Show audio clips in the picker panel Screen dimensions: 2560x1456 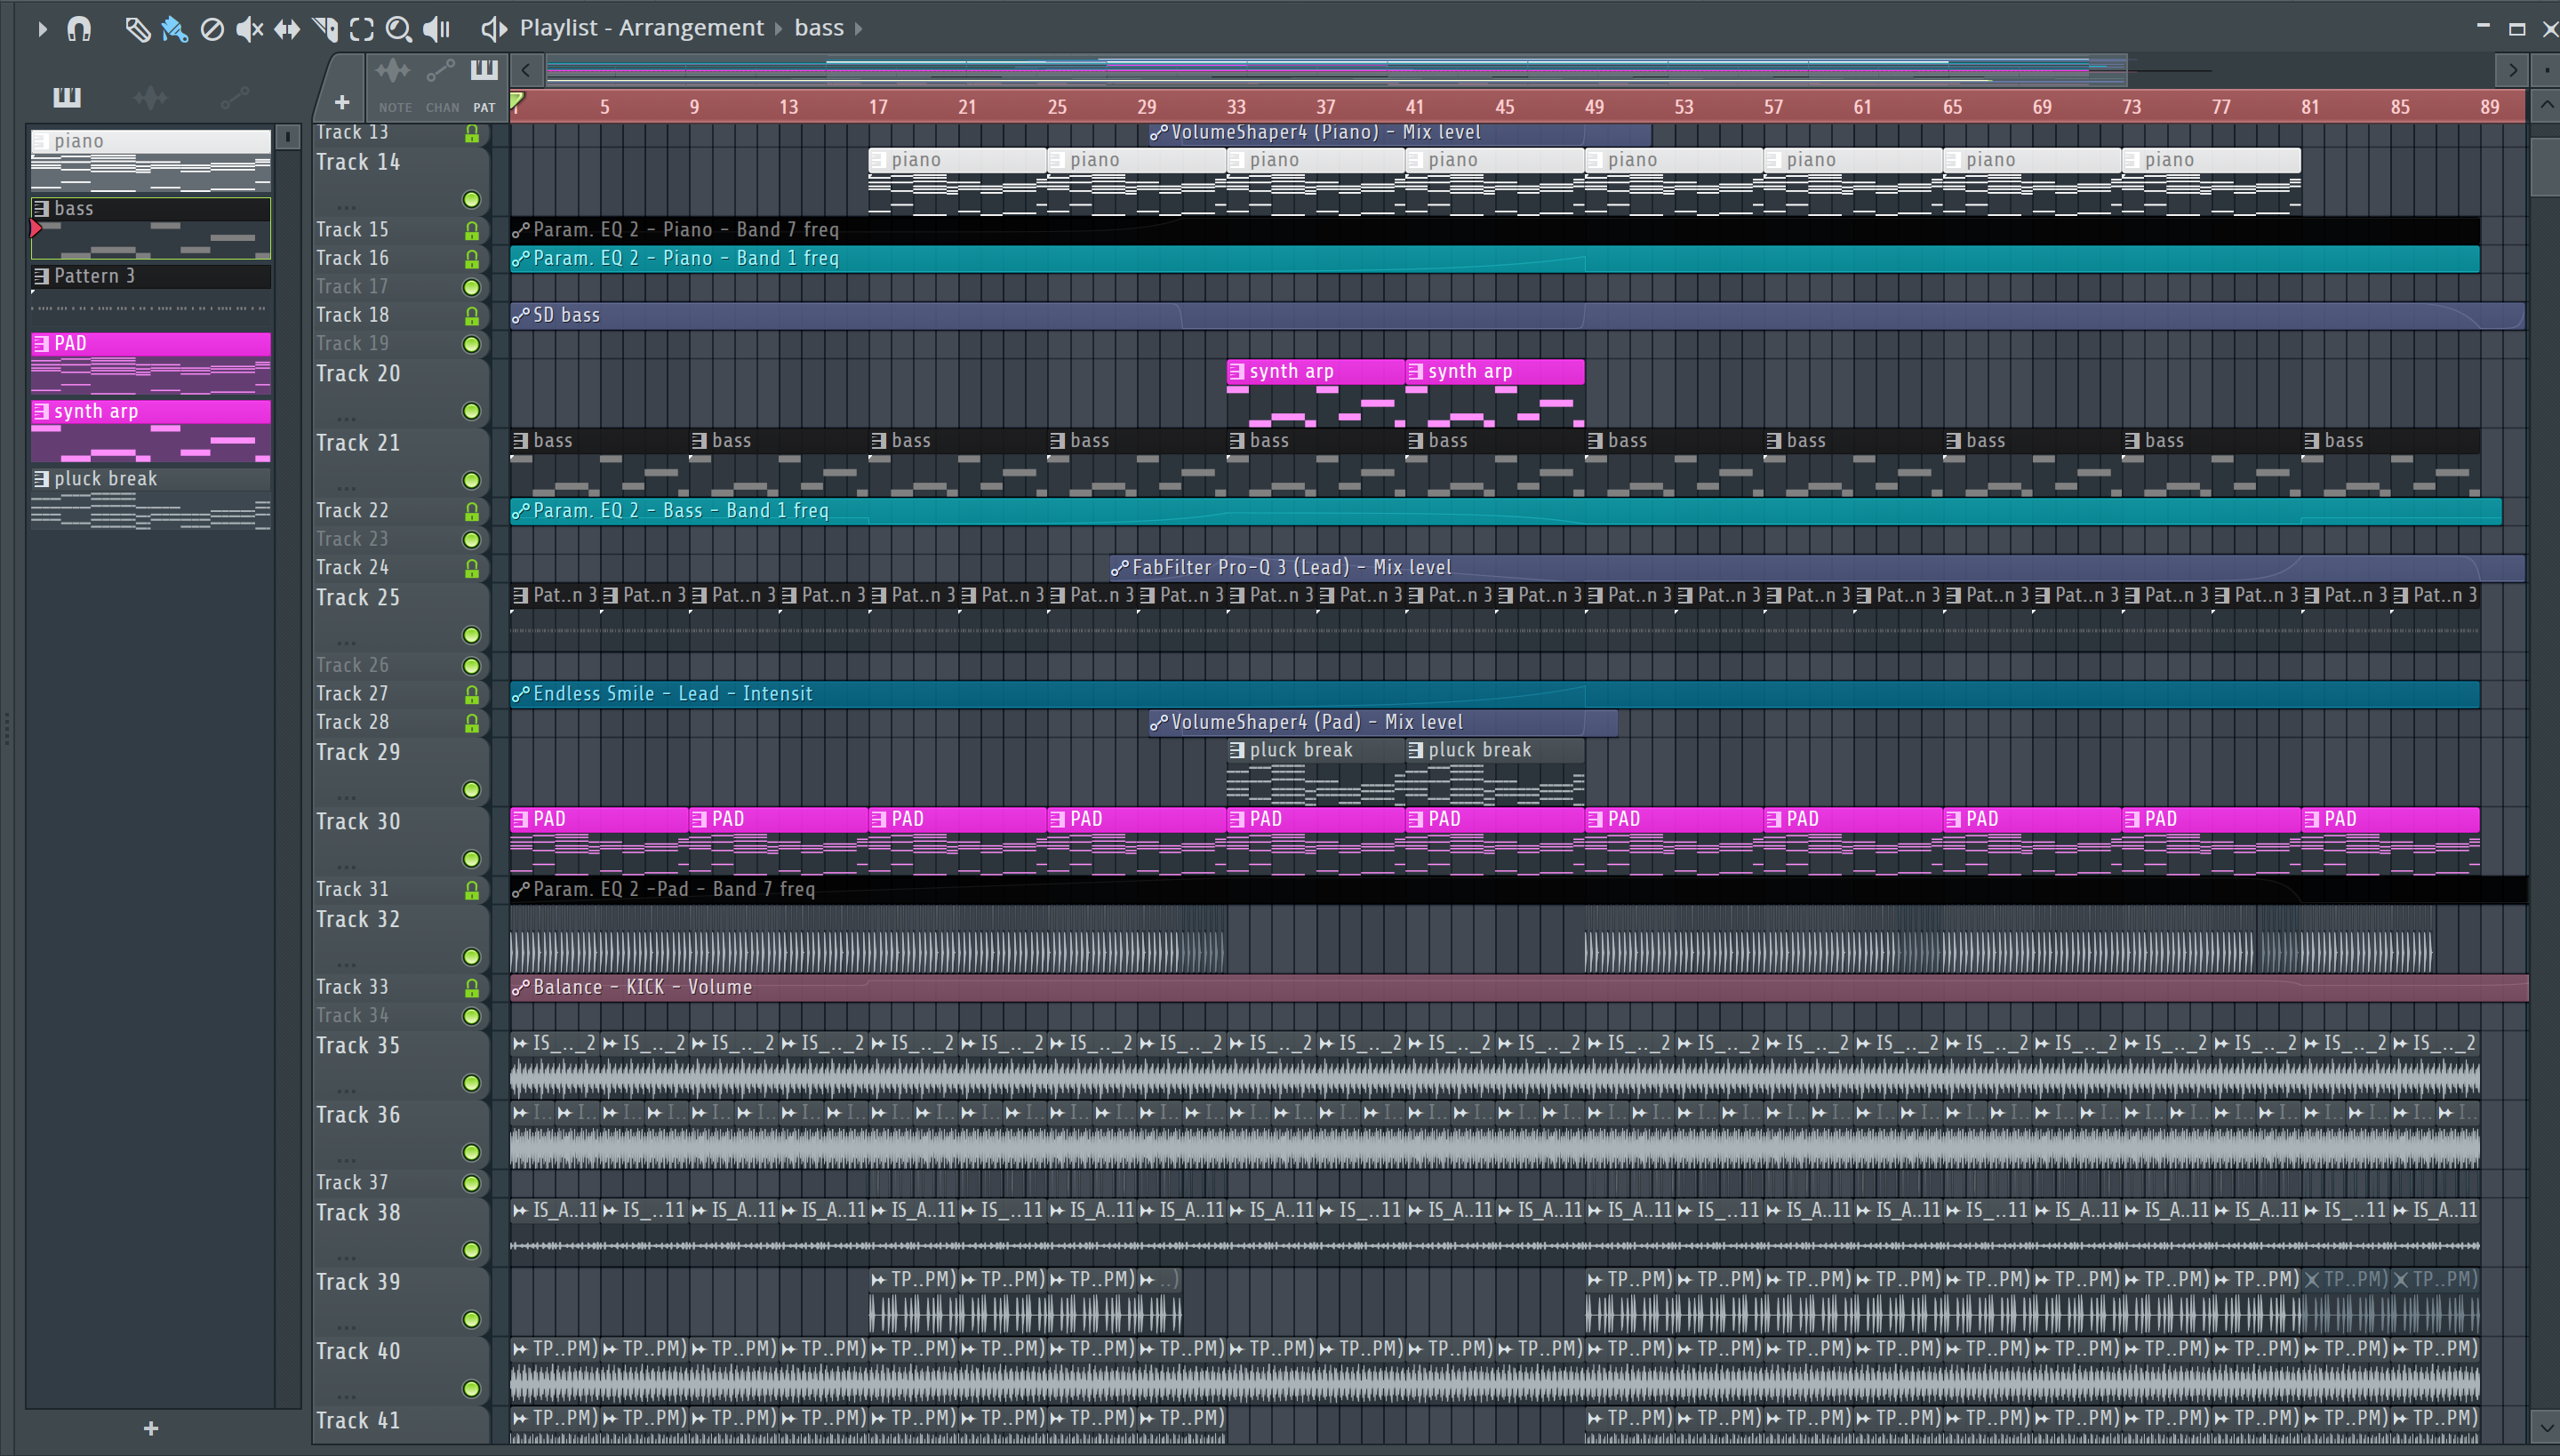150,97
